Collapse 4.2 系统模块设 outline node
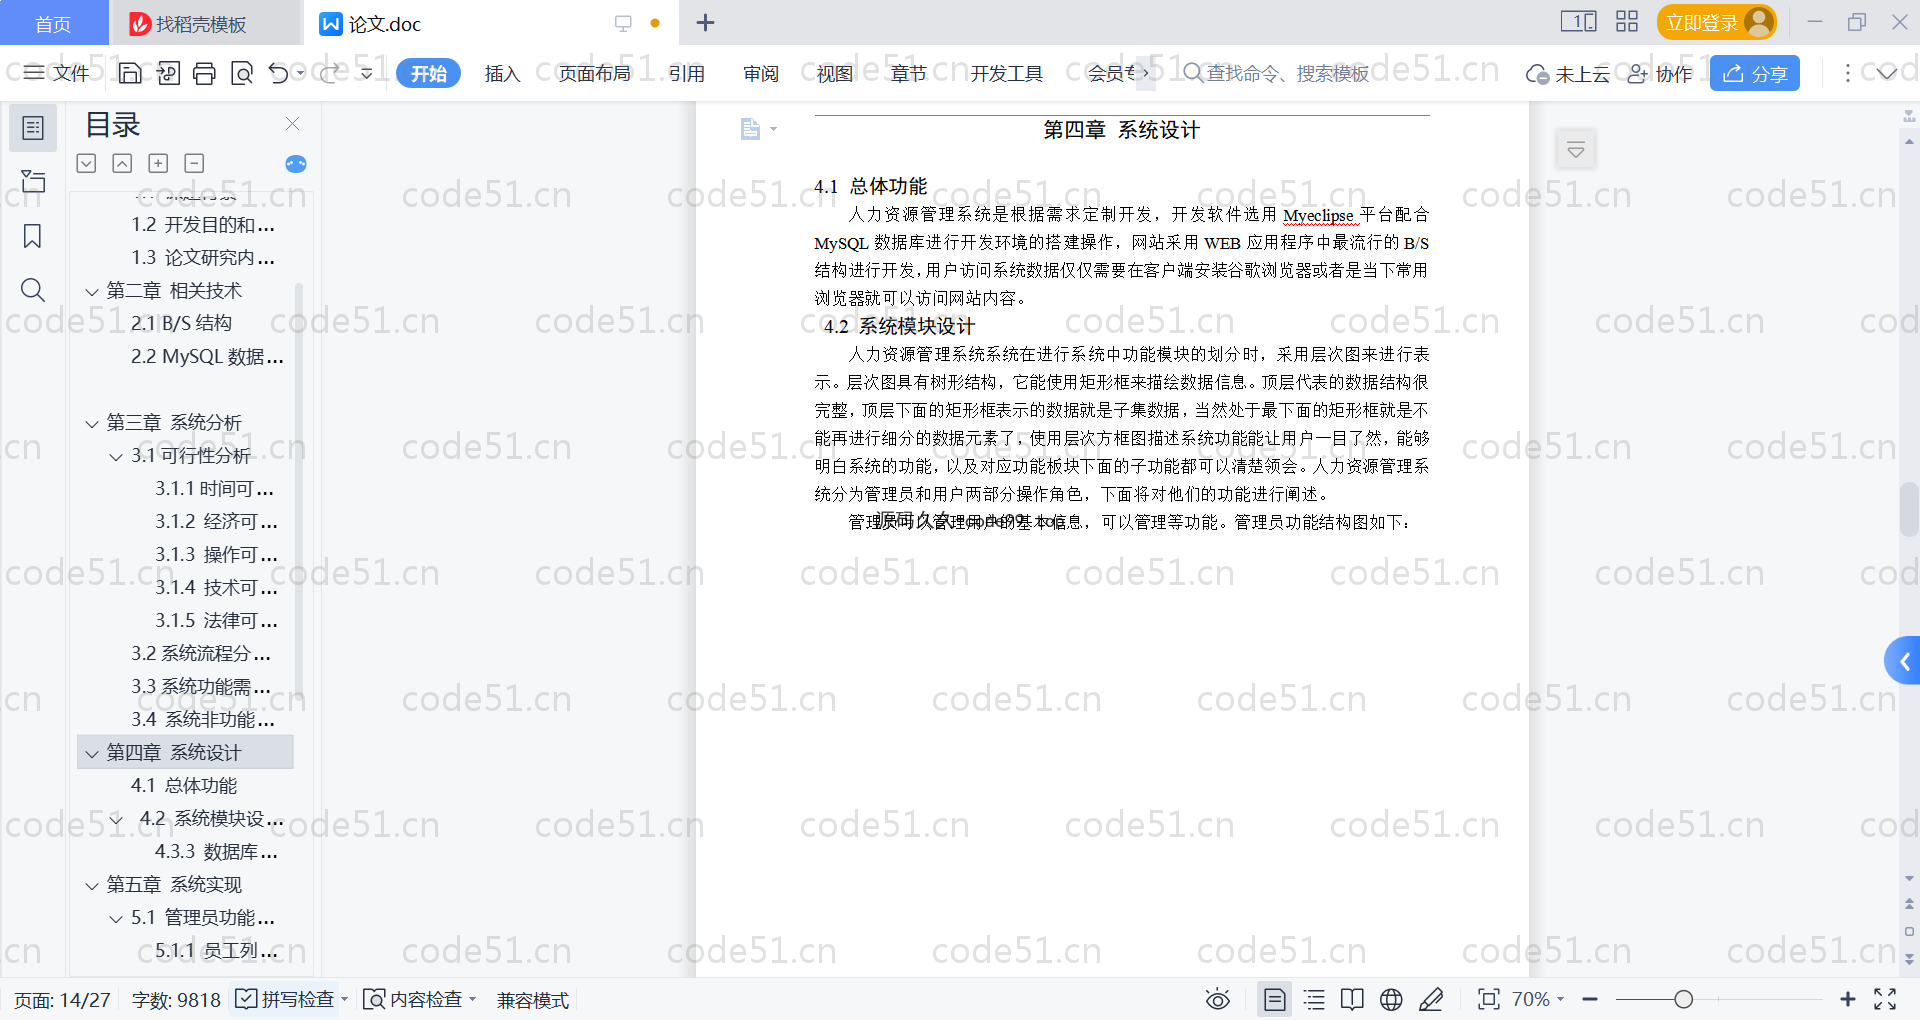The height and width of the screenshot is (1020, 1920). pyautogui.click(x=116, y=819)
